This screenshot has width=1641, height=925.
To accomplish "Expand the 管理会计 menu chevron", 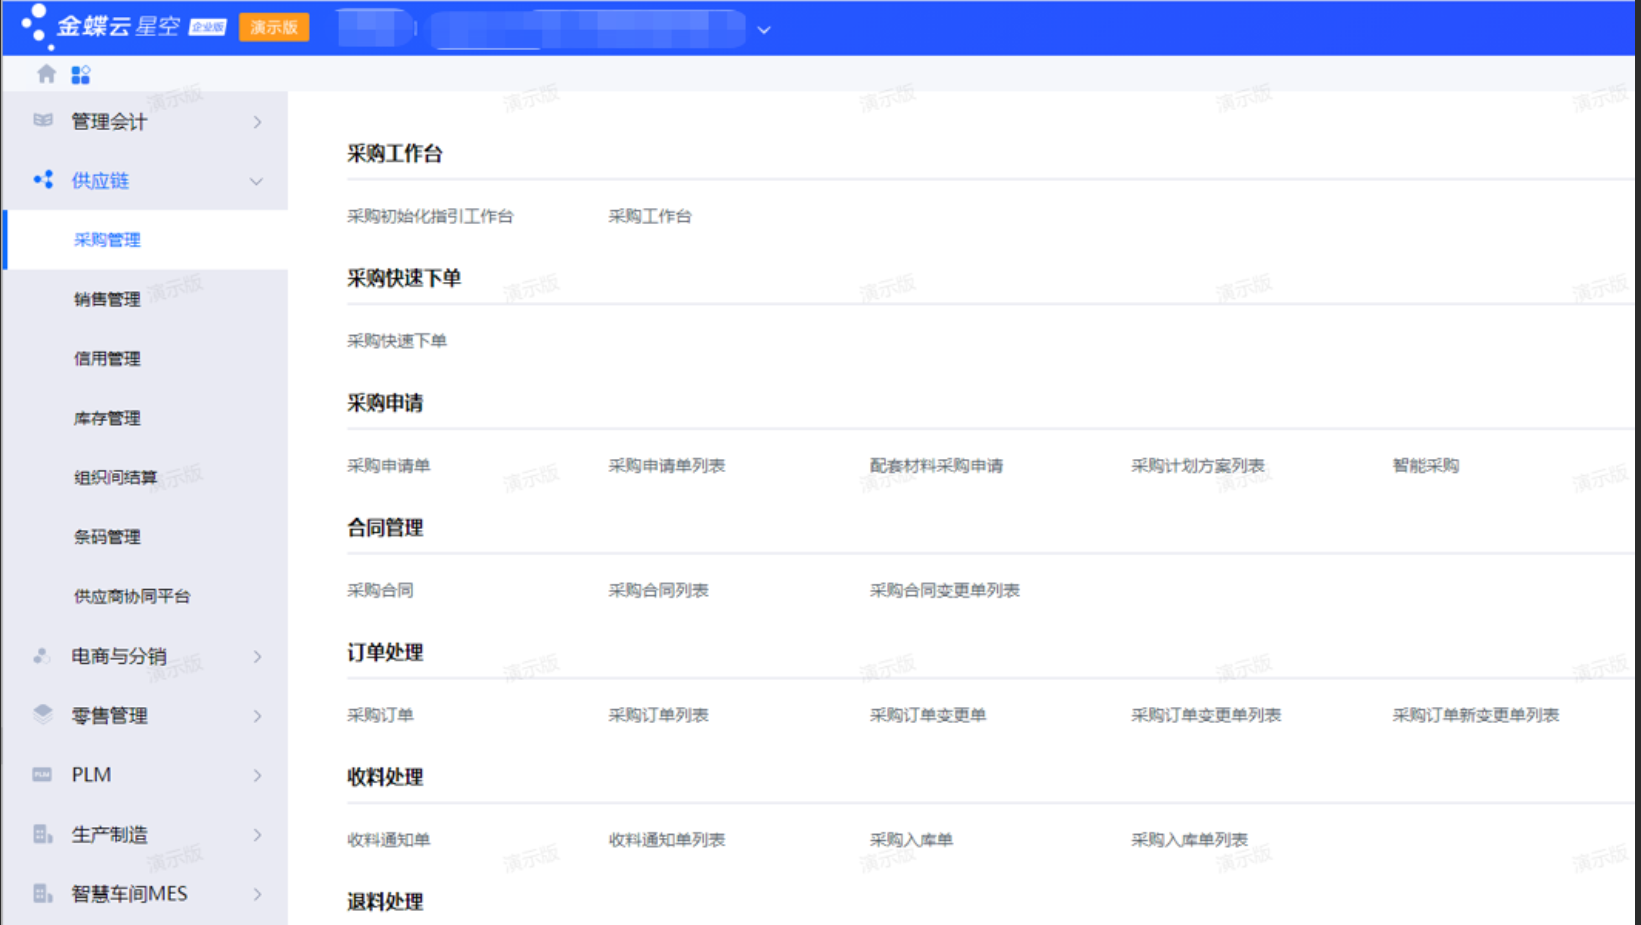I will click(x=257, y=122).
